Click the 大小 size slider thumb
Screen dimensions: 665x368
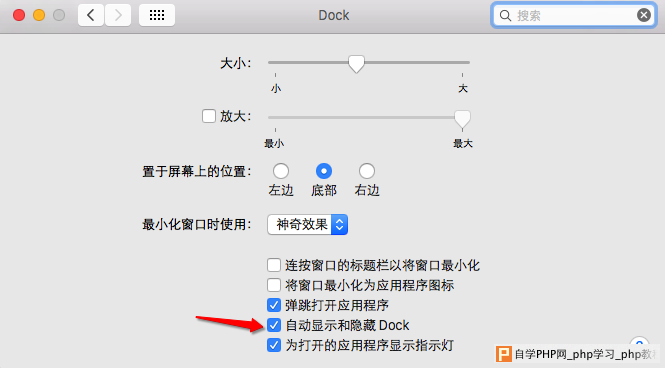click(356, 64)
